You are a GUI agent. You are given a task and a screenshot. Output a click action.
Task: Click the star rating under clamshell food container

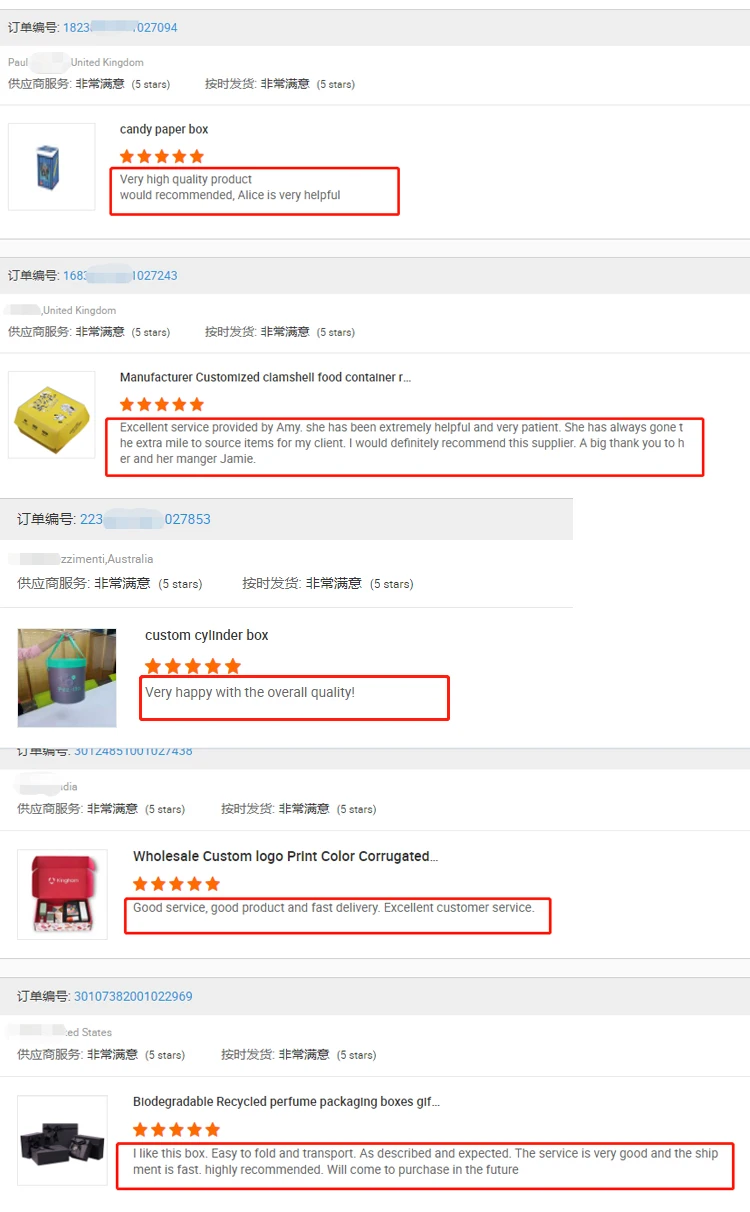click(162, 404)
